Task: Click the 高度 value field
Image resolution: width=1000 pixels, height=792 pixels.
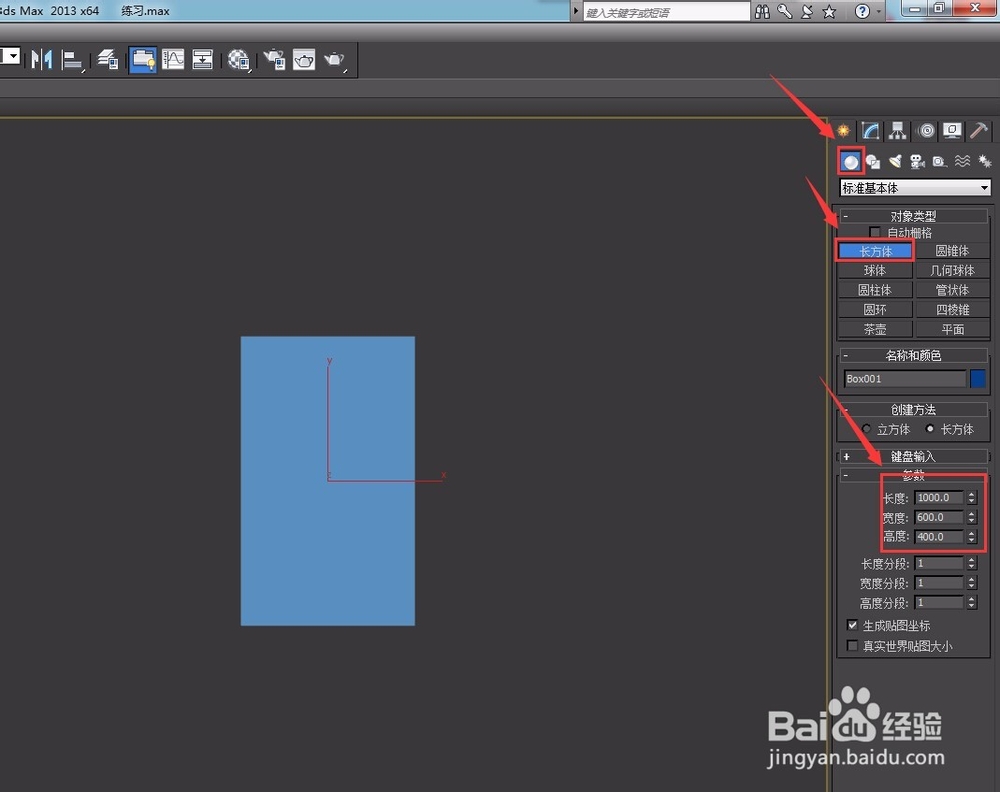Action: click(939, 537)
